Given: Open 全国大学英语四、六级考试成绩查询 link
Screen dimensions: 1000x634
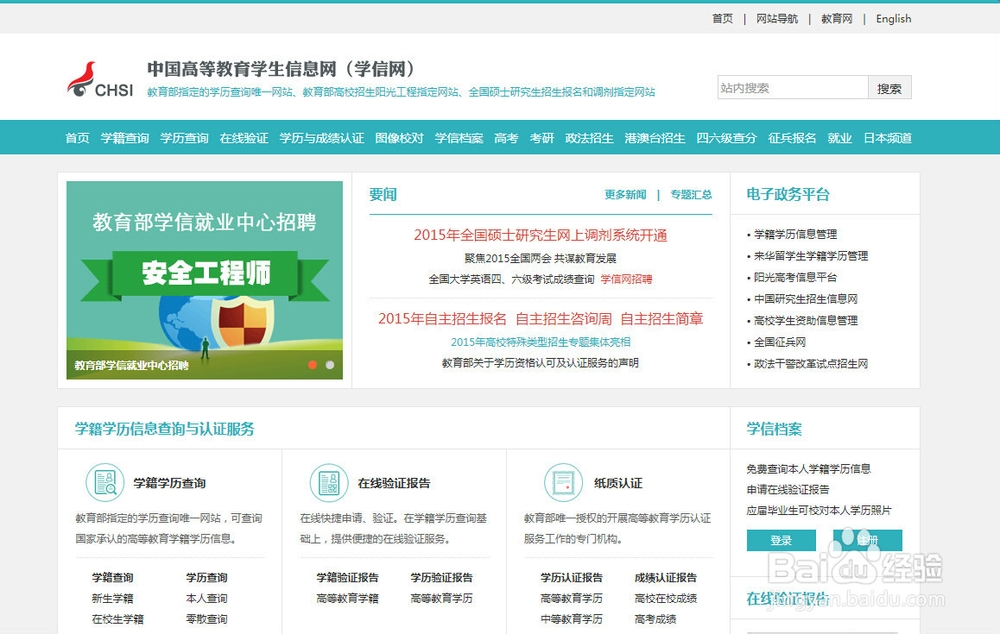Looking at the screenshot, I should point(511,279).
